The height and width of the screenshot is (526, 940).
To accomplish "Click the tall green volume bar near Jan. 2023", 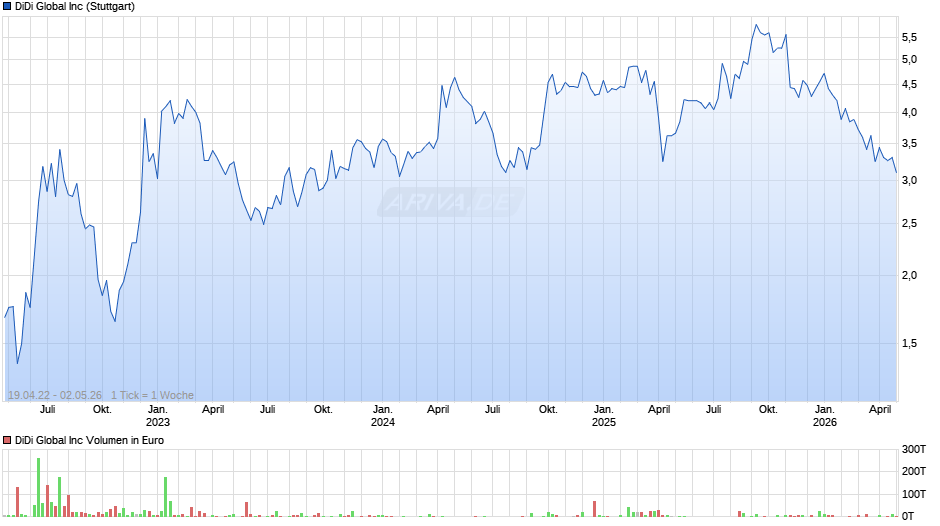I will pos(165,497).
